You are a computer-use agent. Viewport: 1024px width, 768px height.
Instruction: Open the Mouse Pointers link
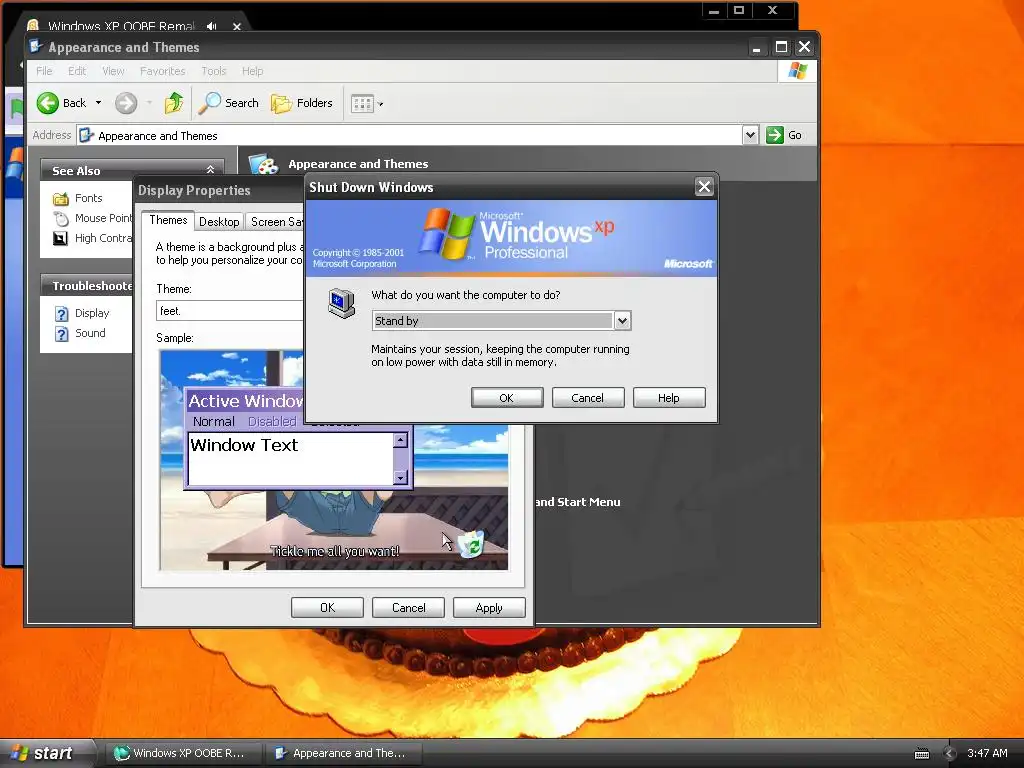103,218
